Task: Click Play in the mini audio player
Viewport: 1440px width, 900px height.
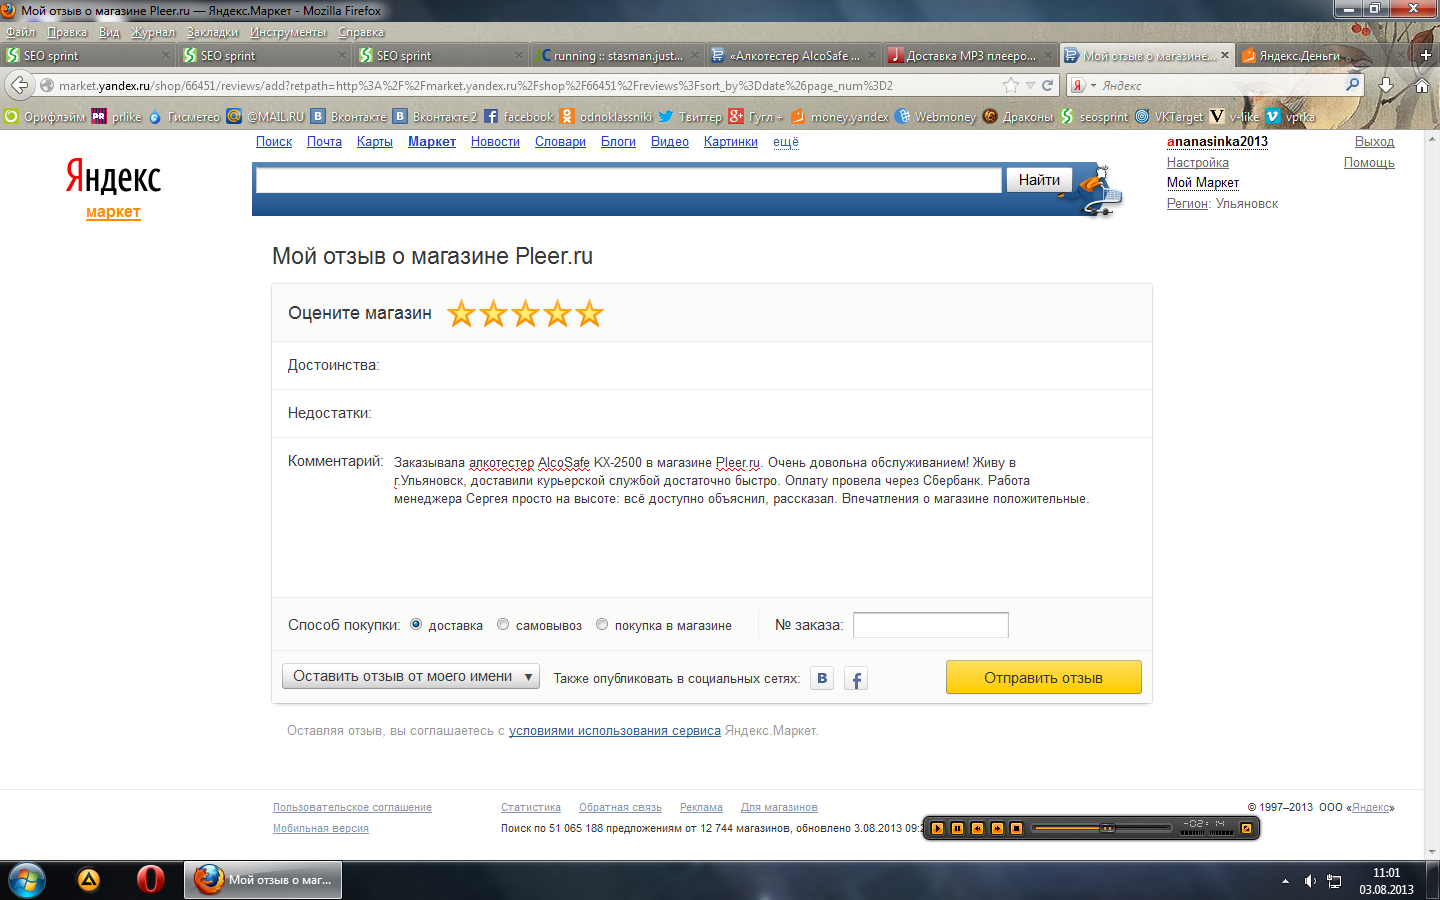Action: 937,828
